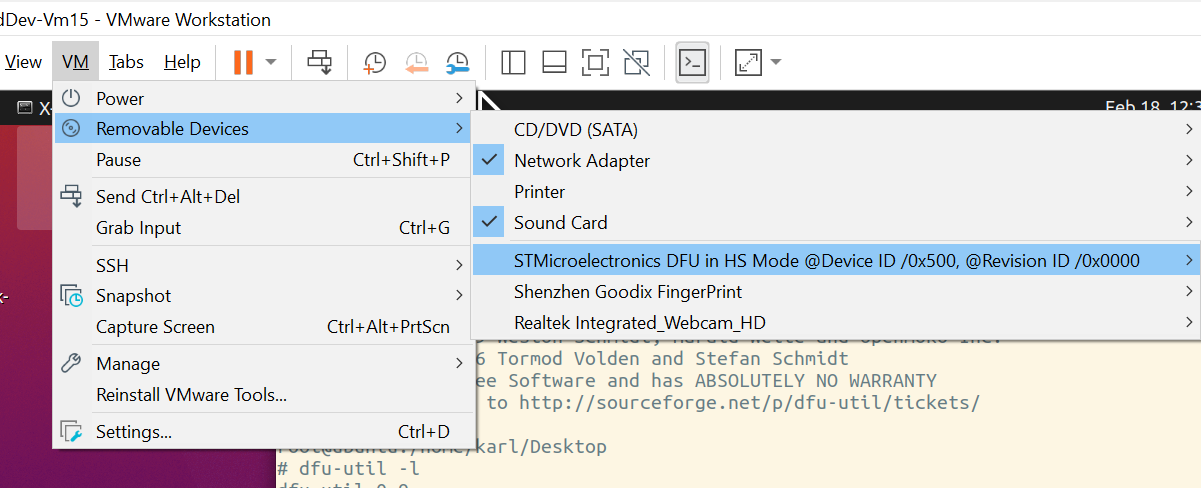The image size is (1201, 488).
Task: Expand the SSH submenu
Action: coord(264,265)
